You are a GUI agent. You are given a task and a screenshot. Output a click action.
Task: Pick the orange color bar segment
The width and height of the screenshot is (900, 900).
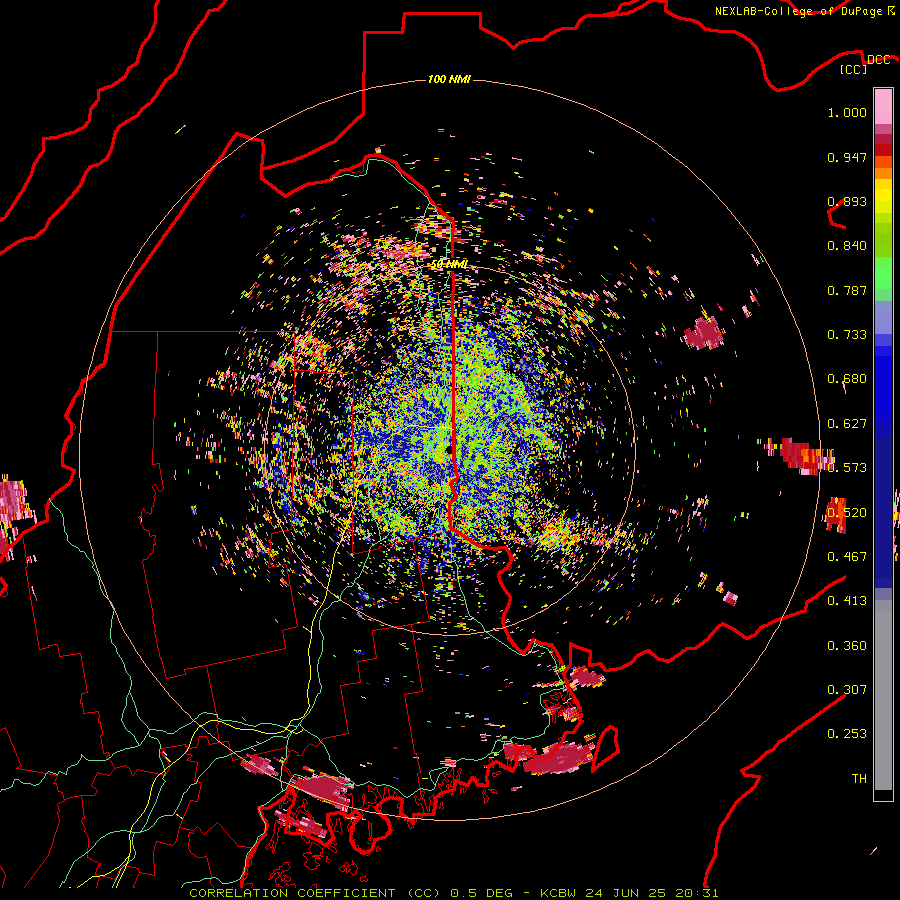coord(883,173)
